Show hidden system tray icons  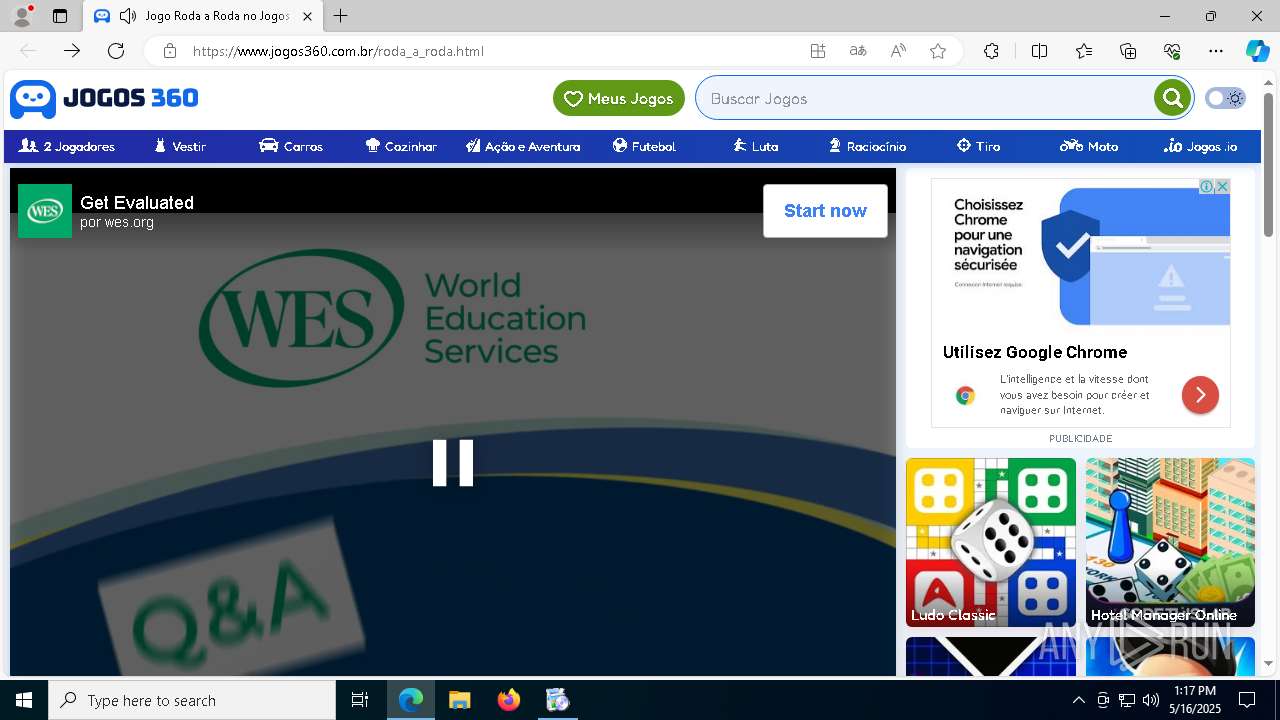coord(1078,700)
